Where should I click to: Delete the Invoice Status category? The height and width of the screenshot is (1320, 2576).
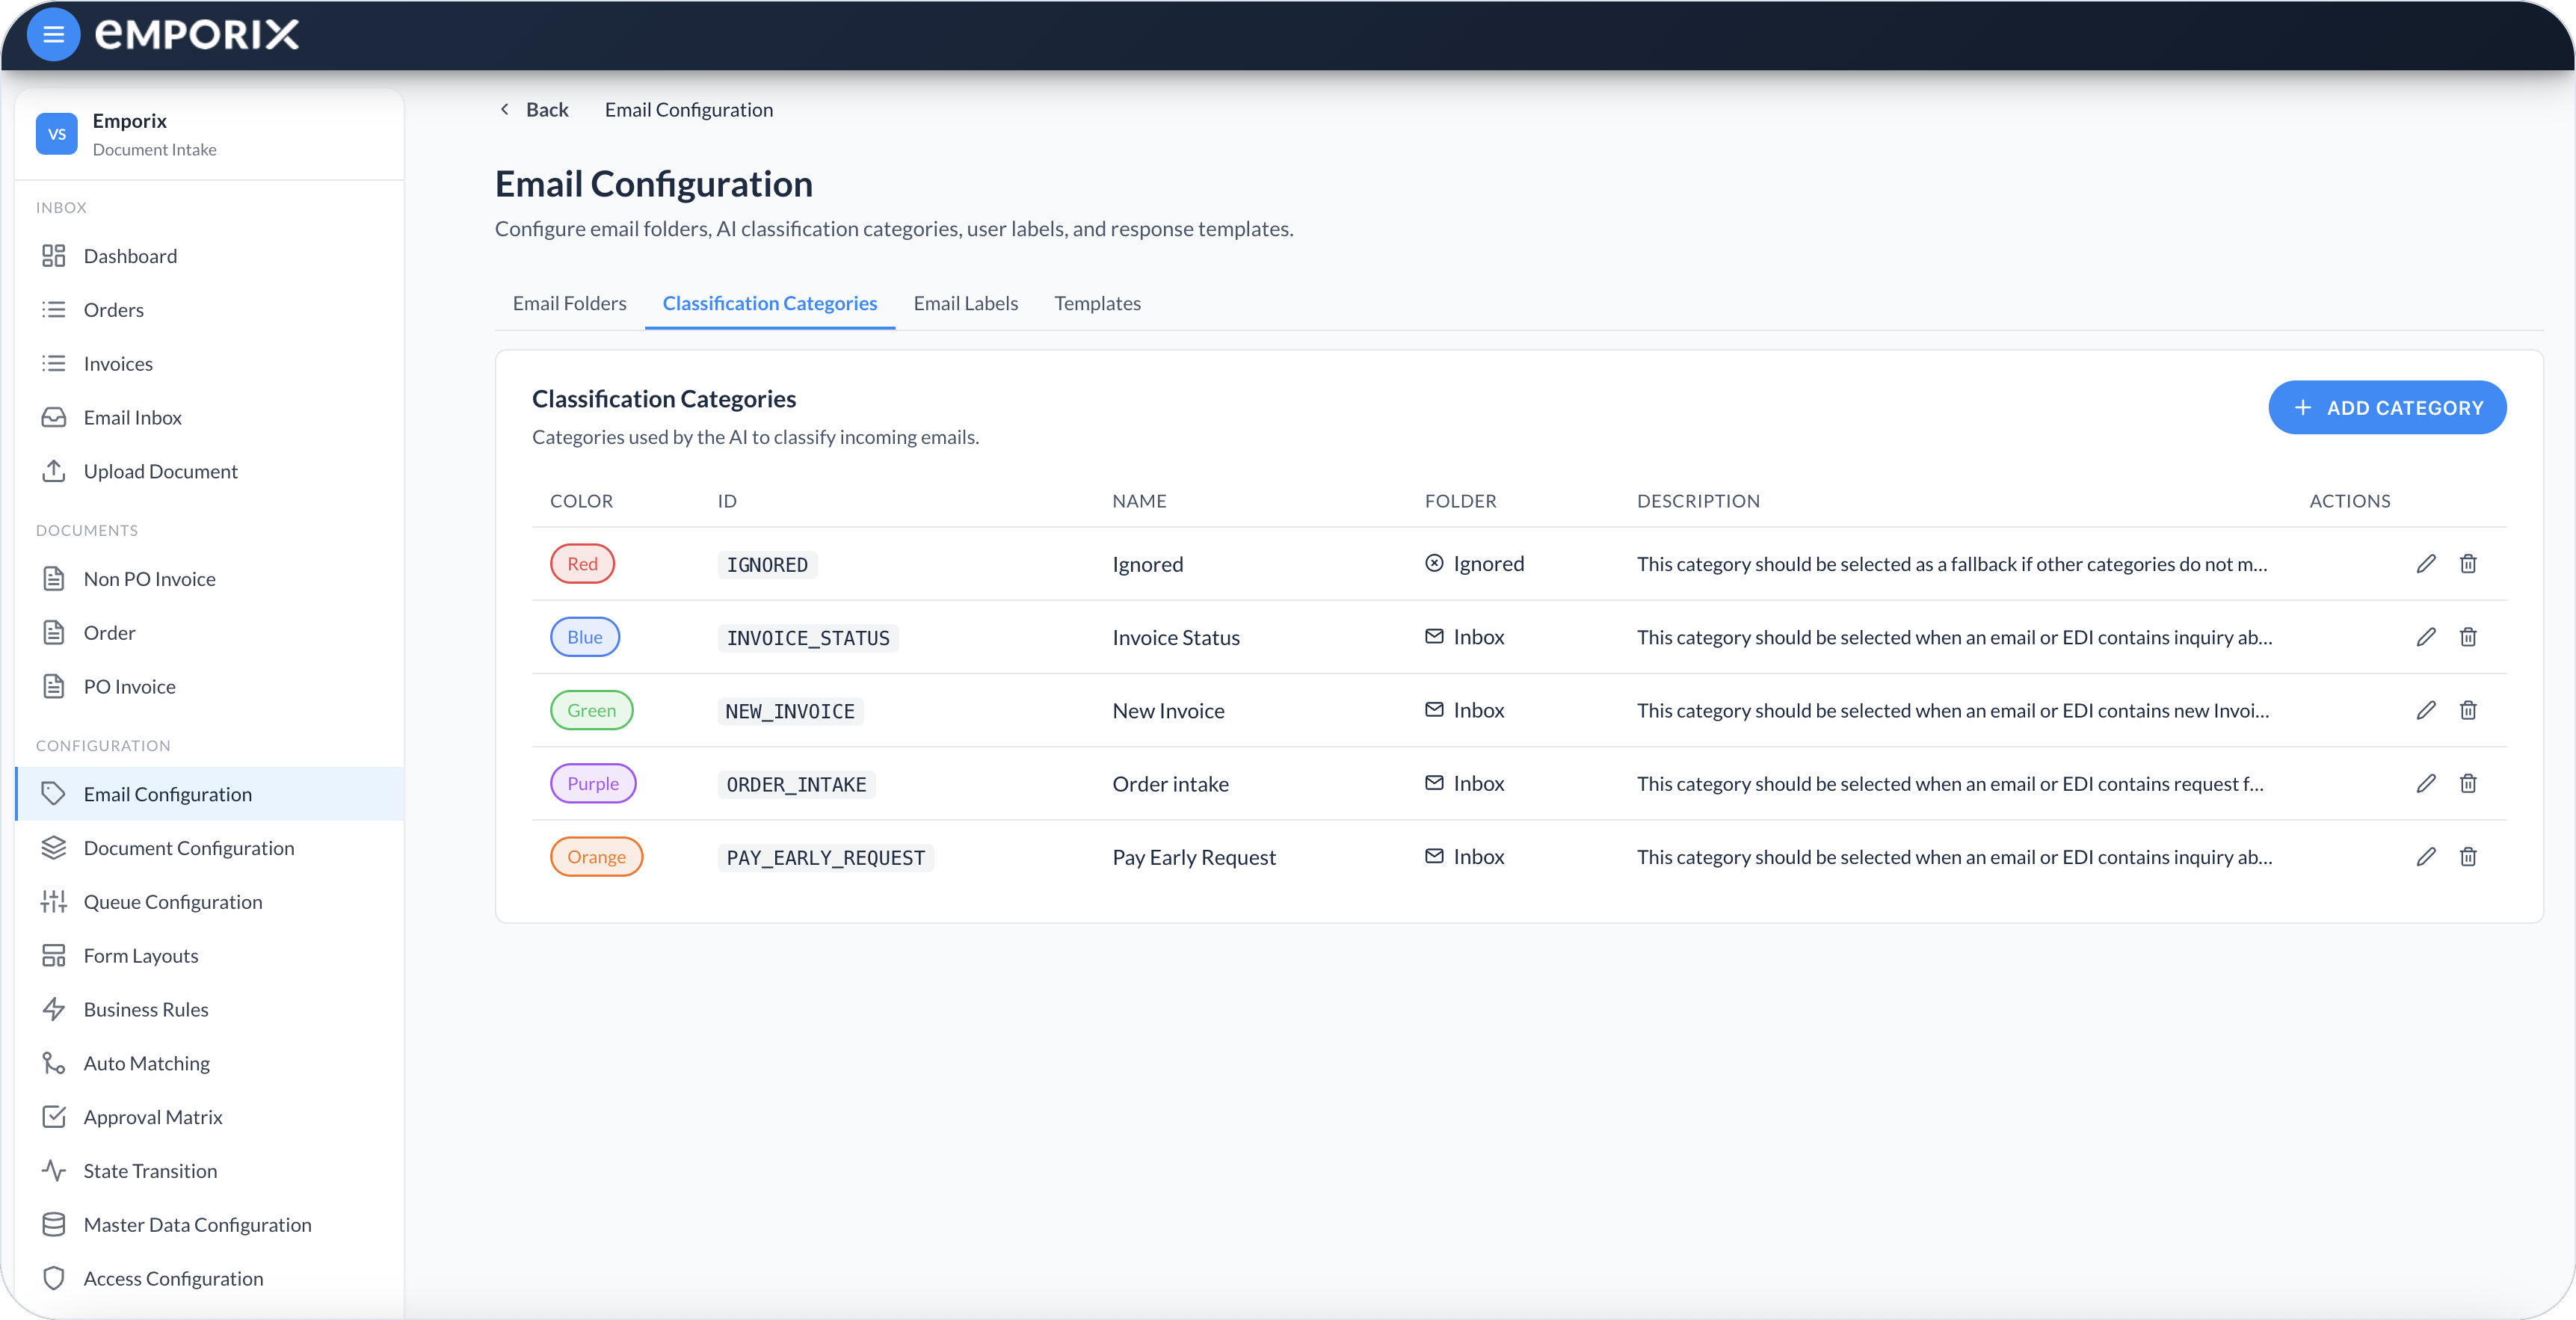coord(2468,637)
